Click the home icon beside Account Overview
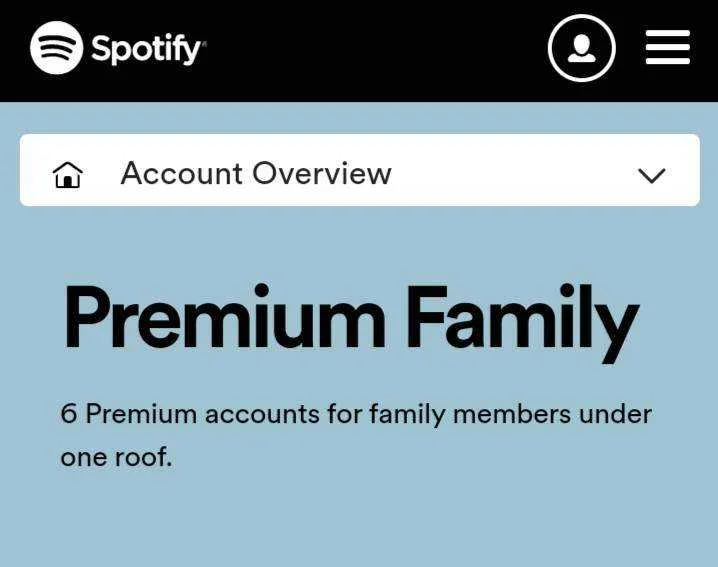The height and width of the screenshot is (567, 718). [x=68, y=175]
